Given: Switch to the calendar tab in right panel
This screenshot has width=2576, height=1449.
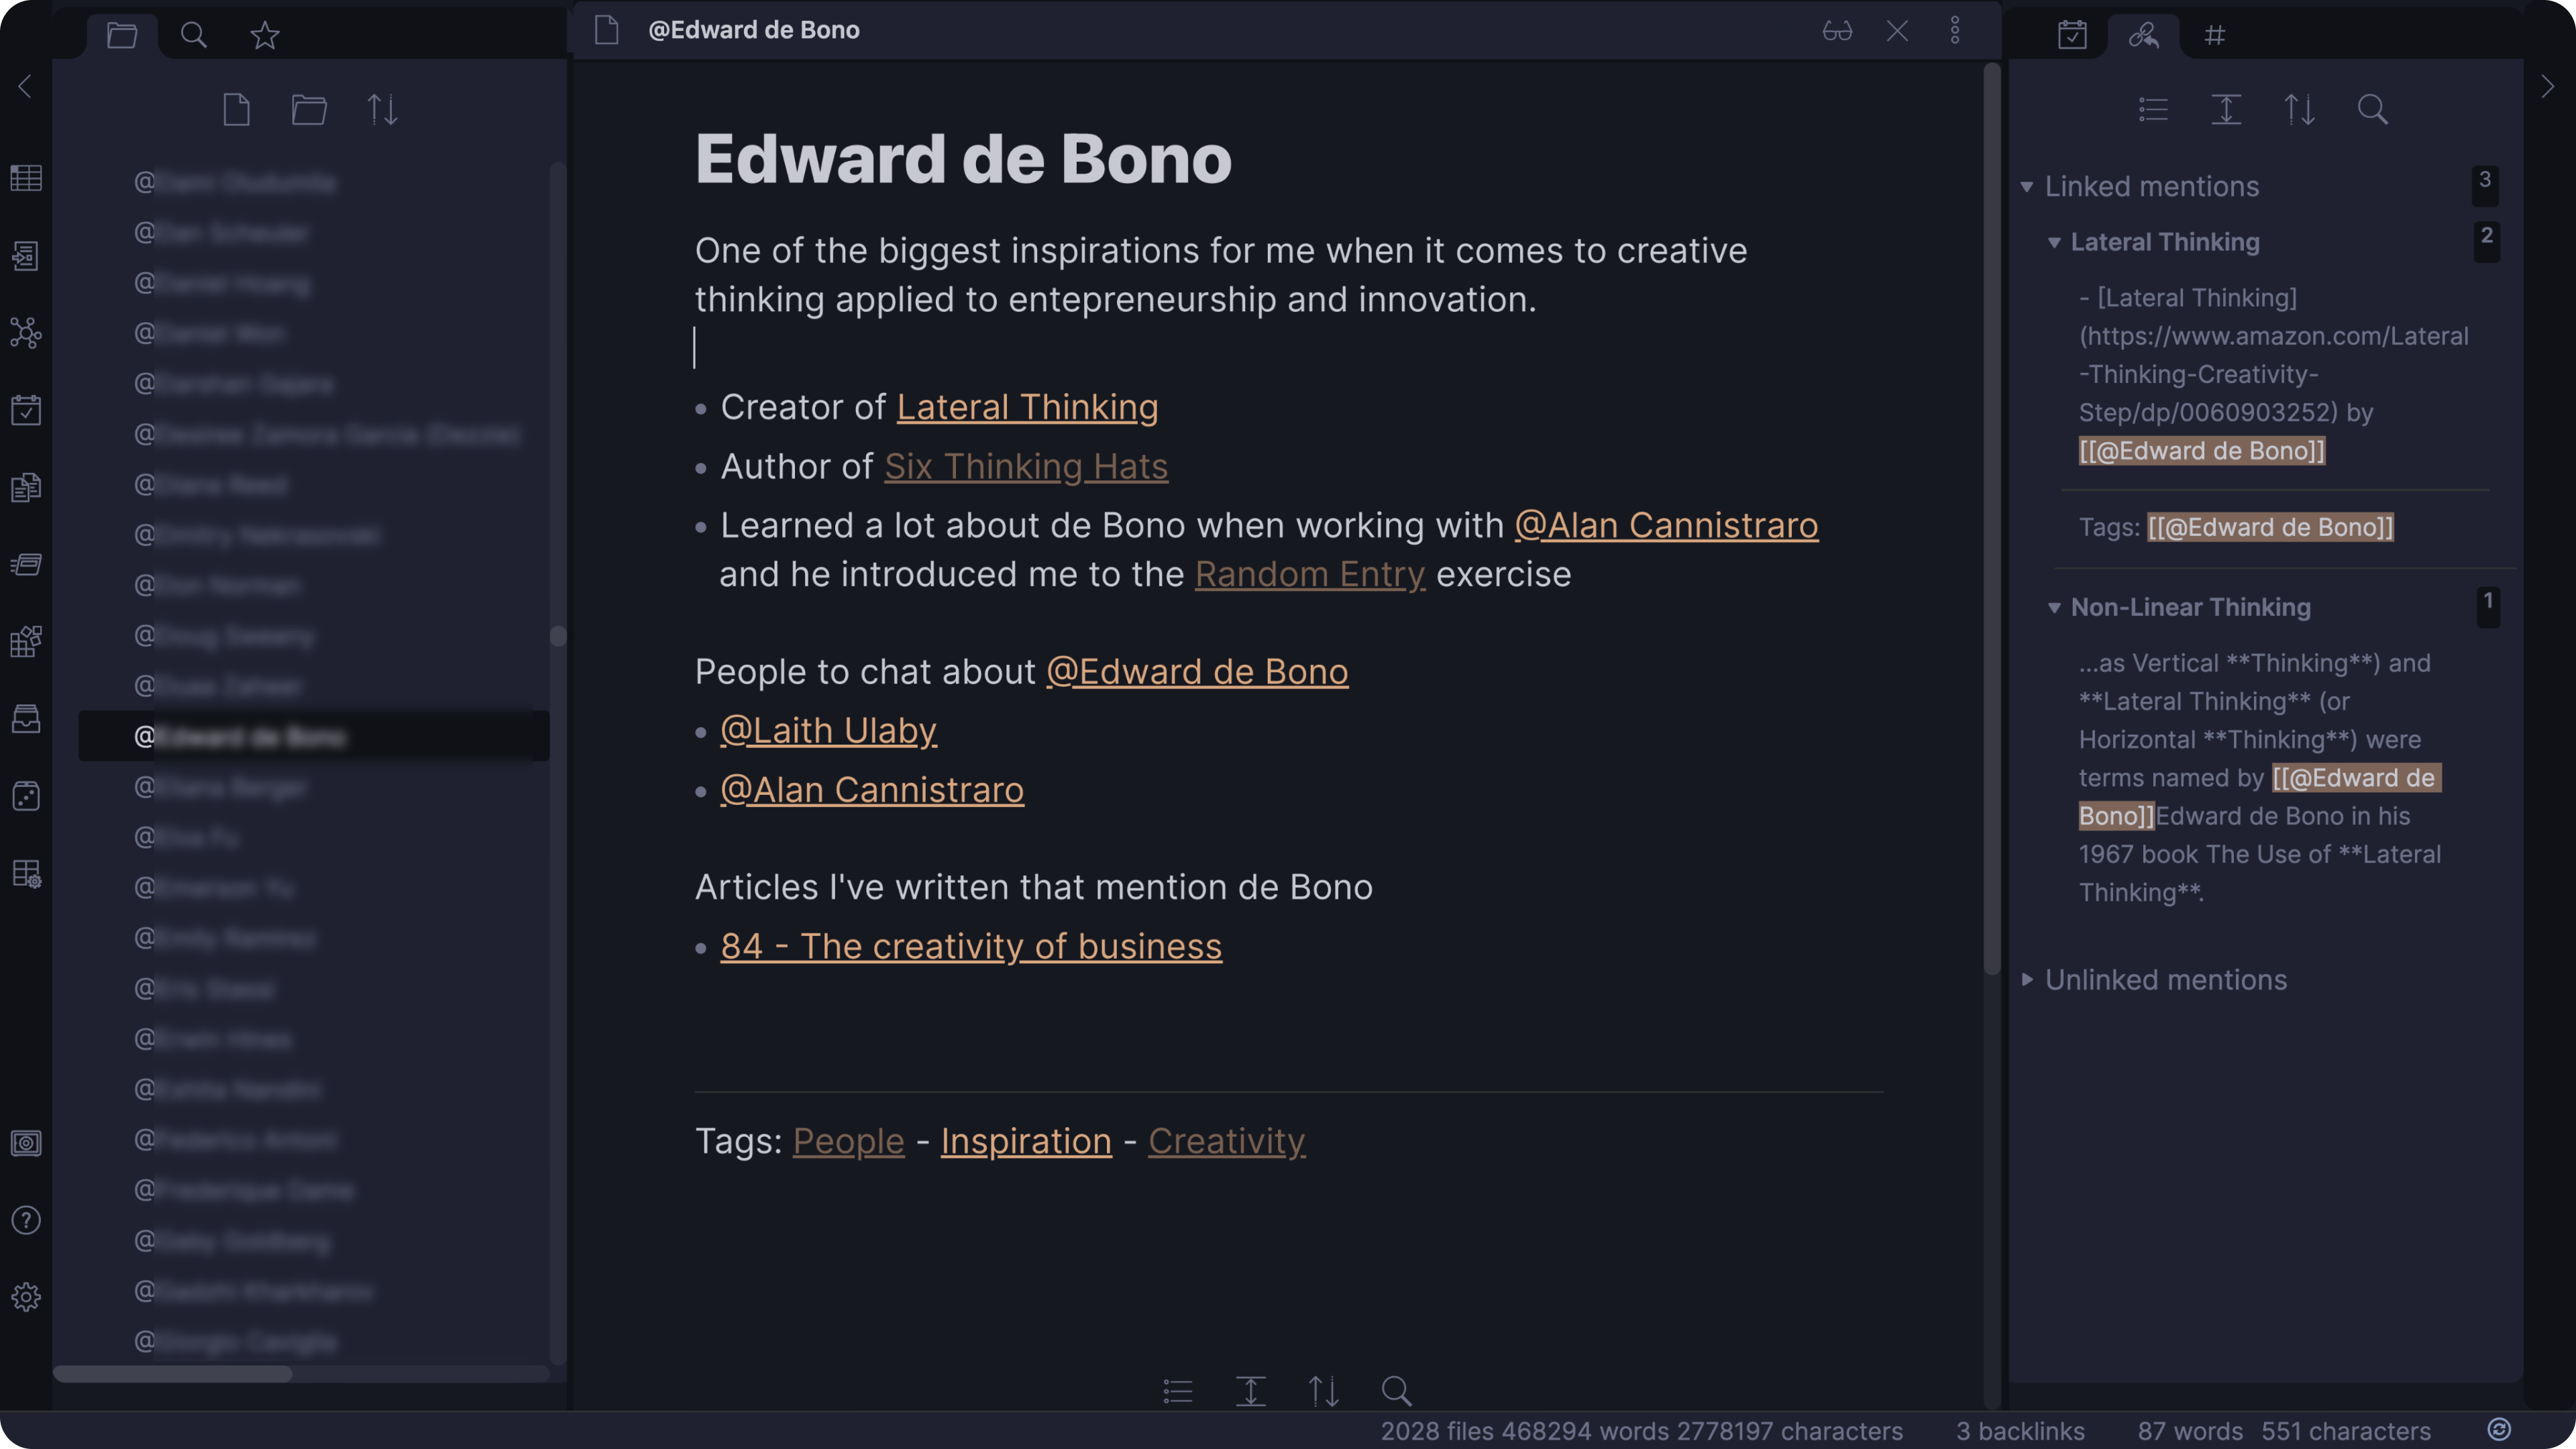Looking at the screenshot, I should (x=2073, y=35).
